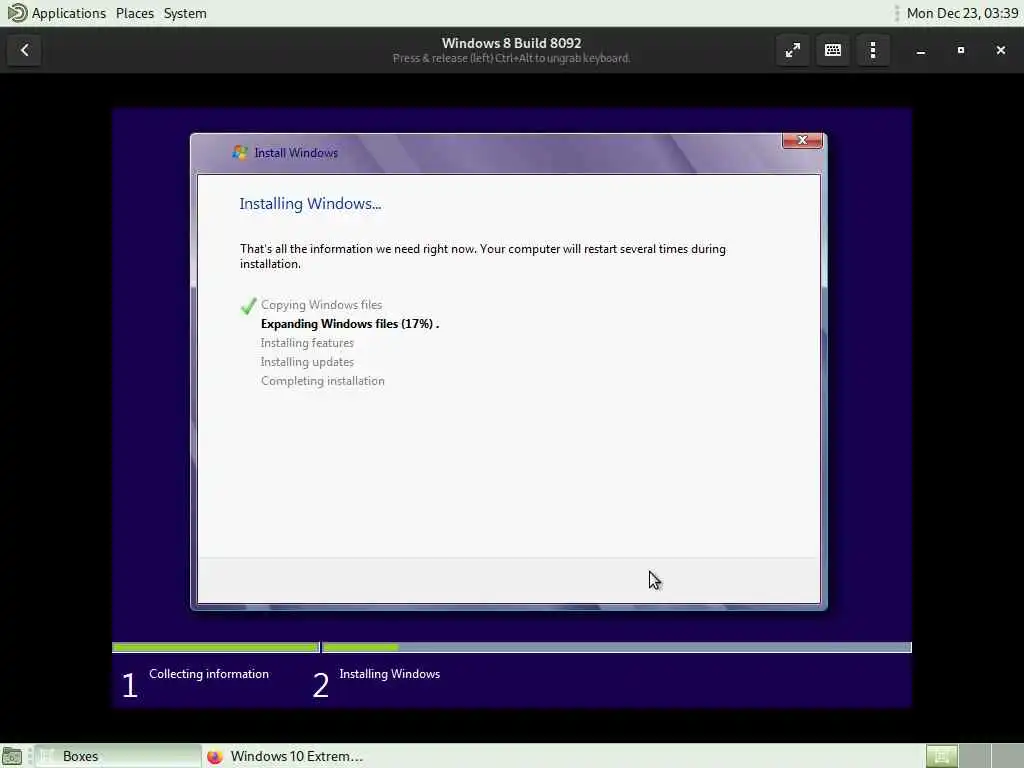Click the 'Copying Windows files' step
The width and height of the screenshot is (1024, 768).
pyautogui.click(x=321, y=305)
